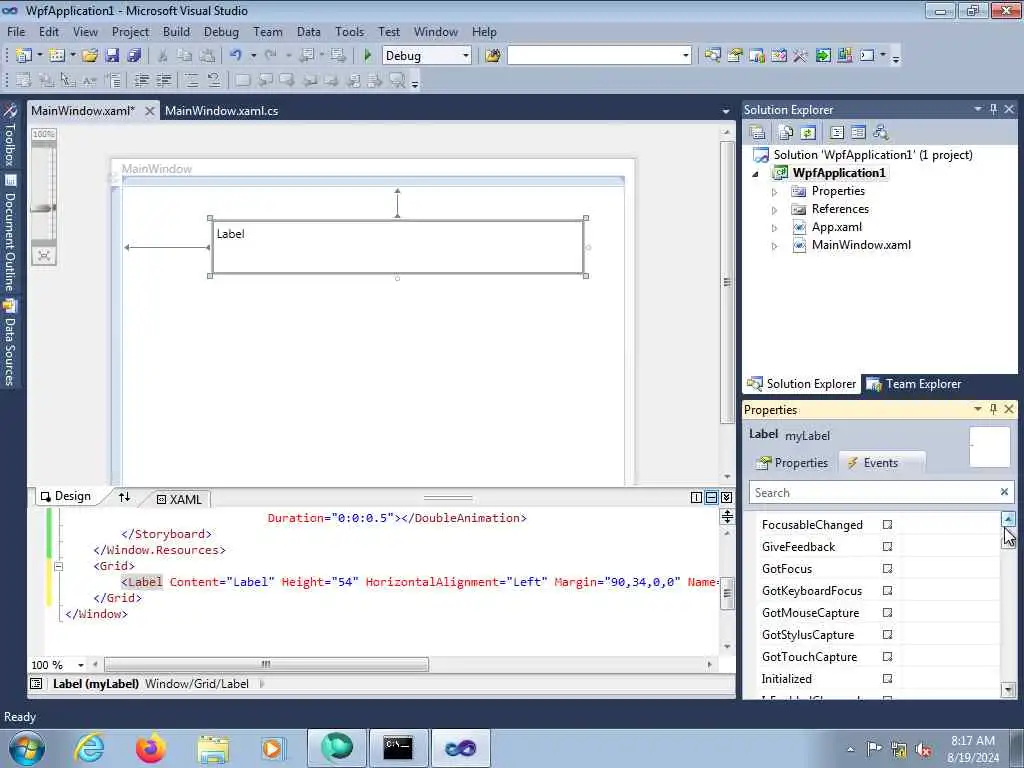This screenshot has width=1024, height=768.
Task: Open the empty find combo box dropdown
Action: [x=685, y=56]
